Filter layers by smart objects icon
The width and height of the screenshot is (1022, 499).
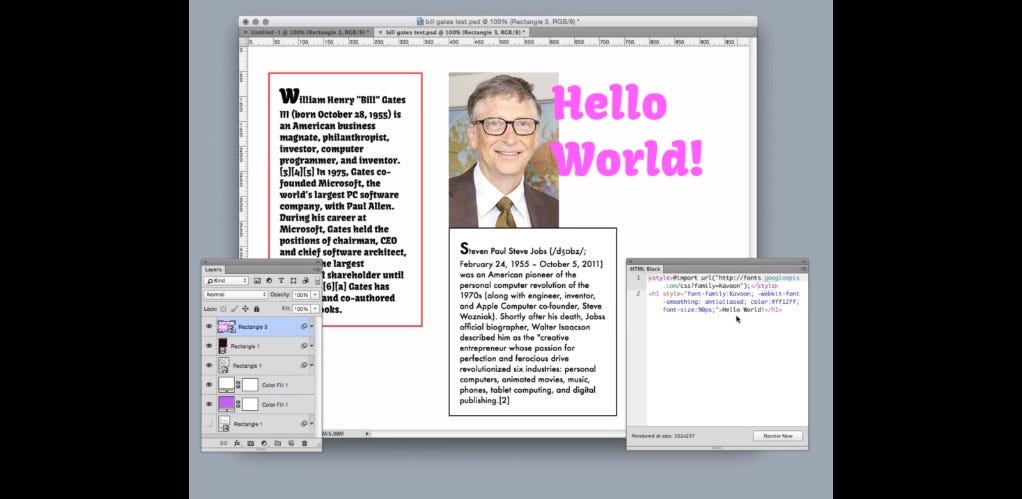pos(306,281)
